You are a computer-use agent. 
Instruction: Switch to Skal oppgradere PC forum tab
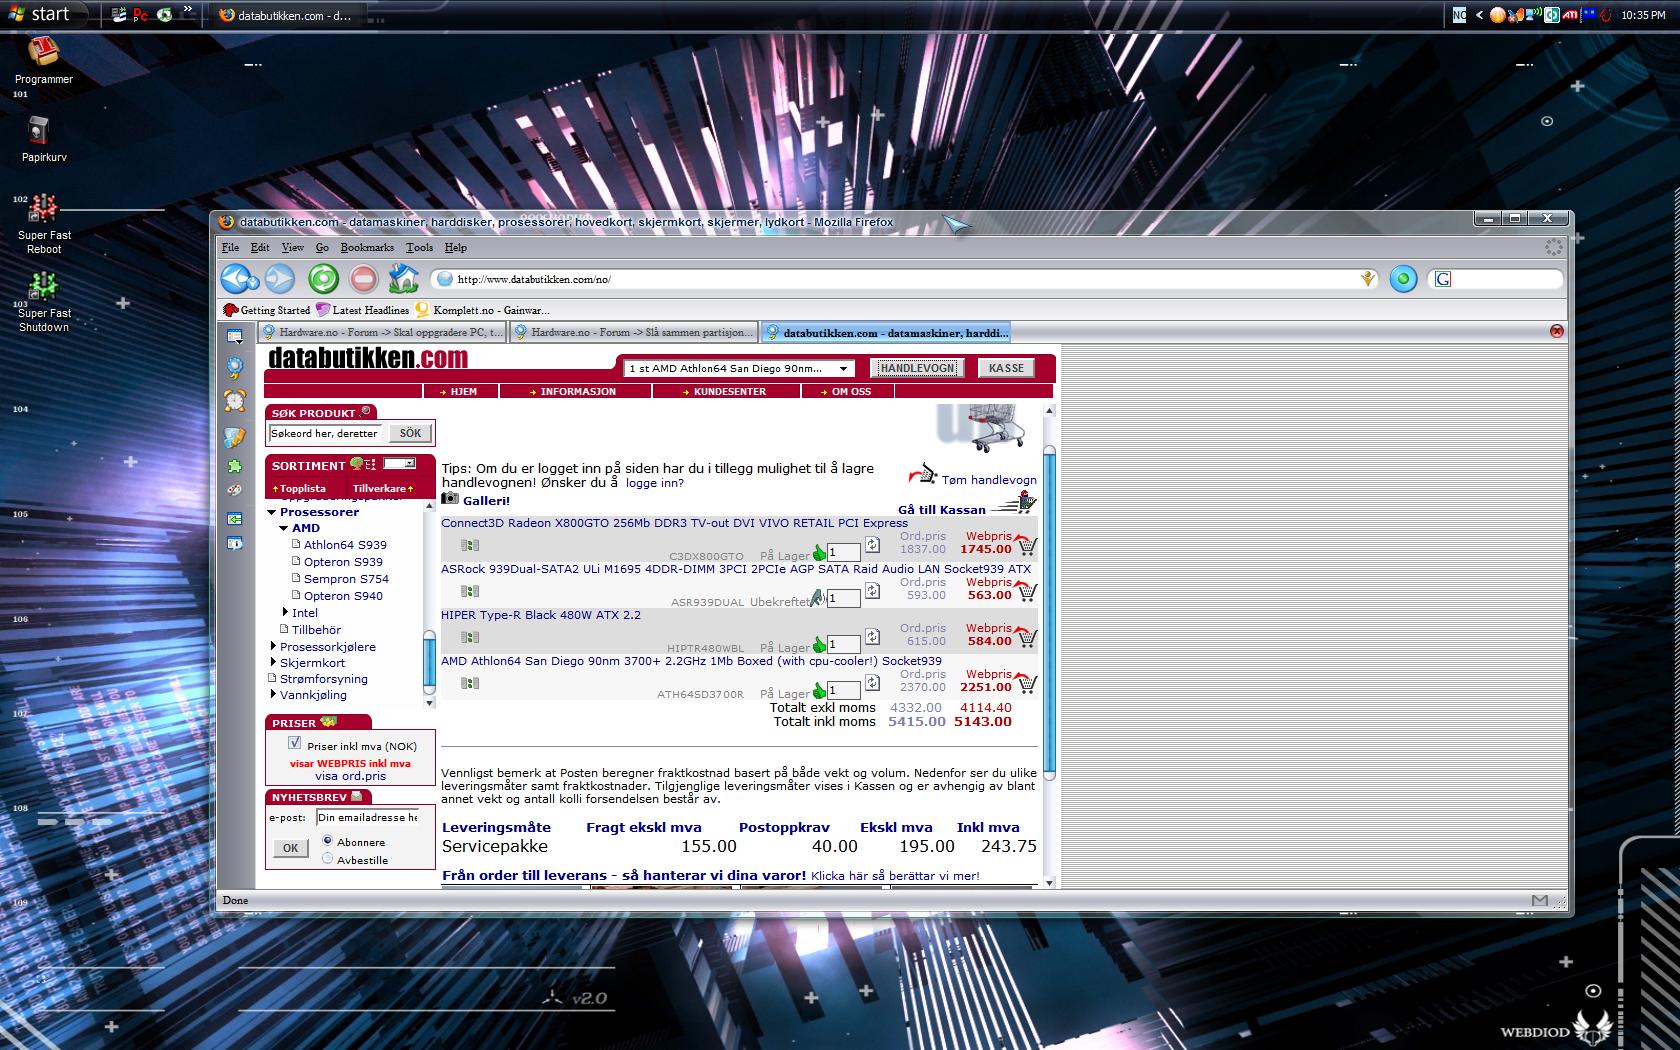pyautogui.click(x=382, y=332)
